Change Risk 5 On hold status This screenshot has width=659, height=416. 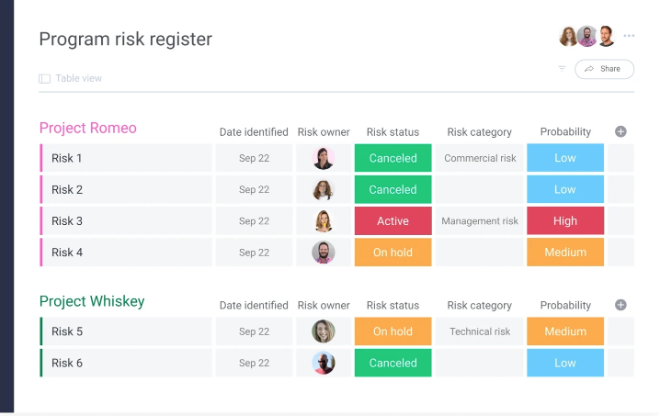pos(393,331)
